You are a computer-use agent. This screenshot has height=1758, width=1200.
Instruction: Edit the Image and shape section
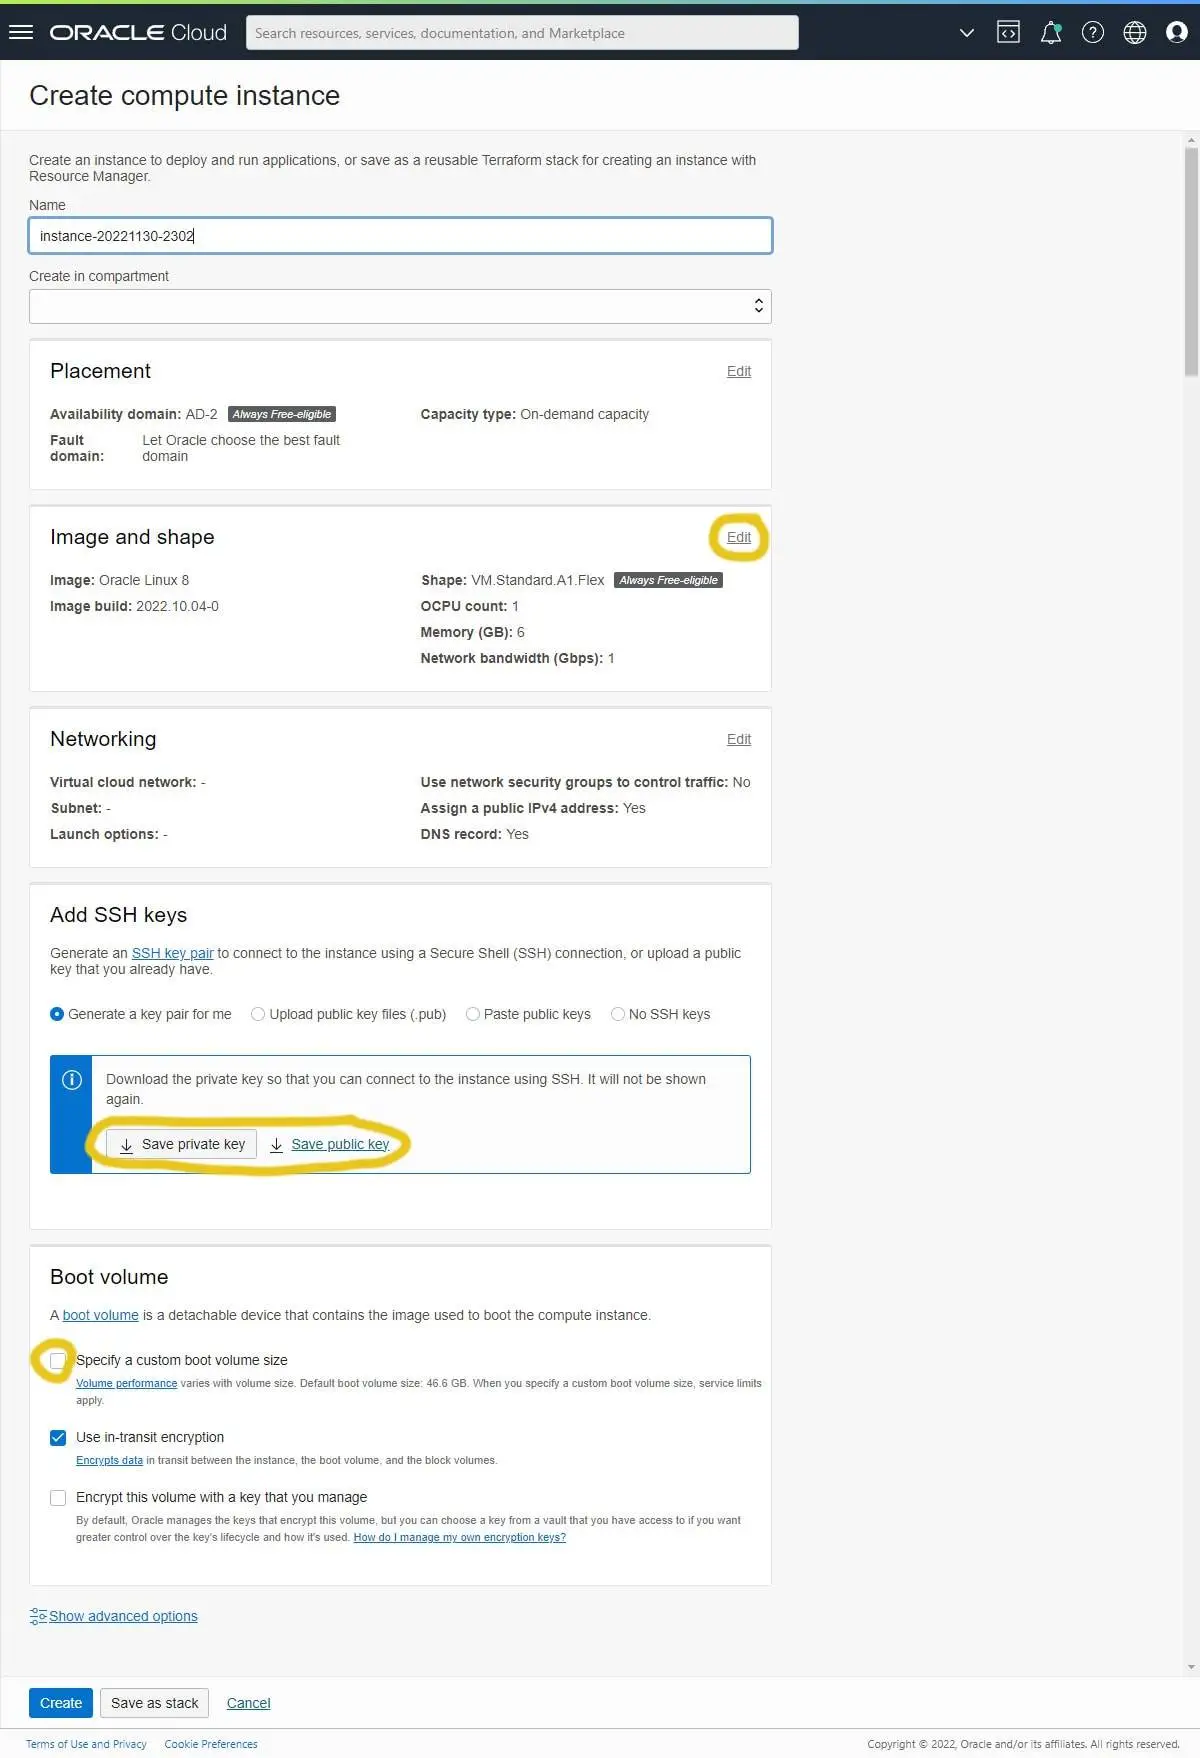pos(739,537)
